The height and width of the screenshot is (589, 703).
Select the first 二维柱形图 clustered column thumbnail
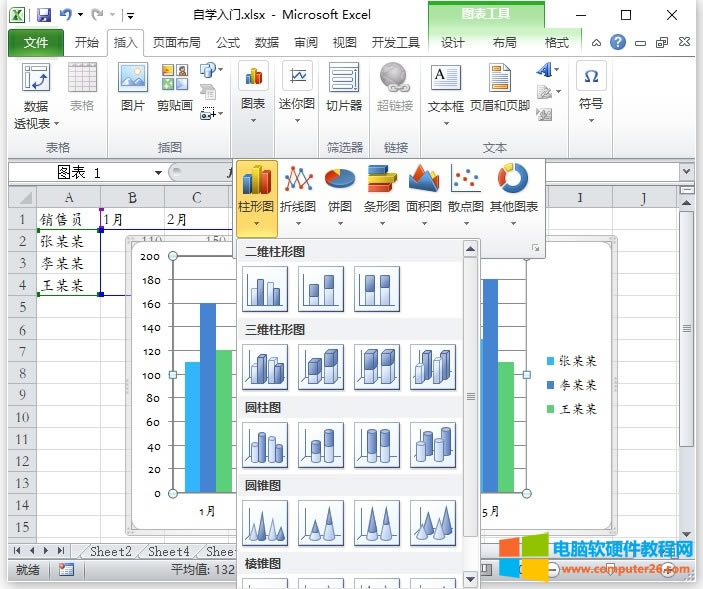coord(265,289)
